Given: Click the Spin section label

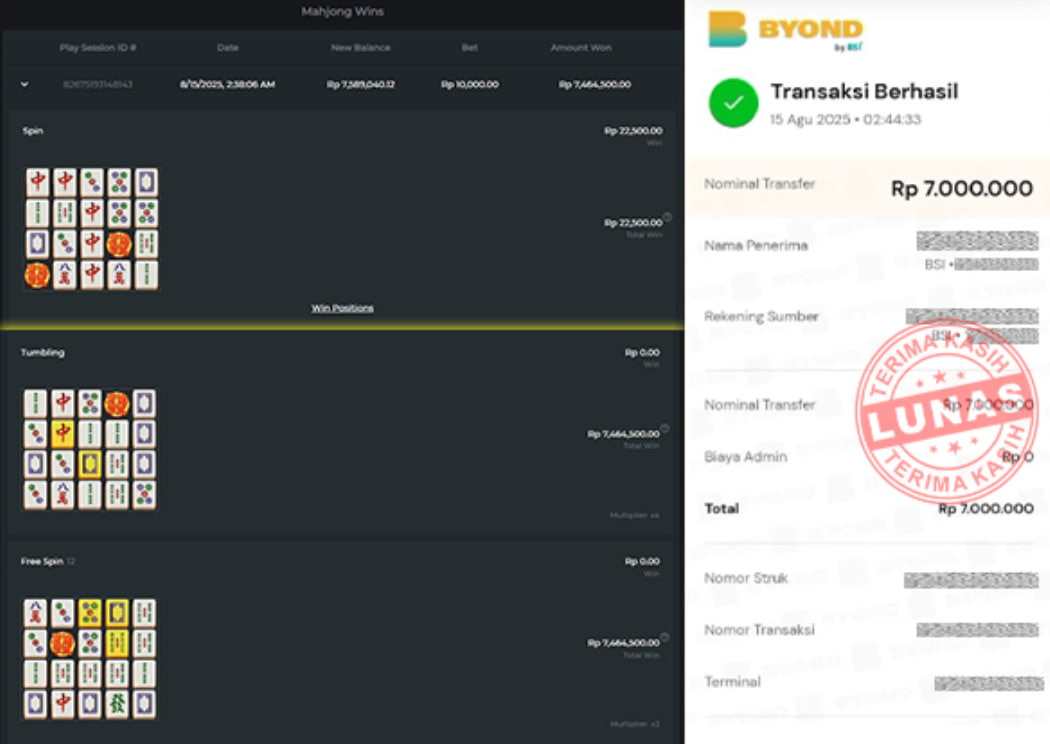Looking at the screenshot, I should tap(33, 131).
